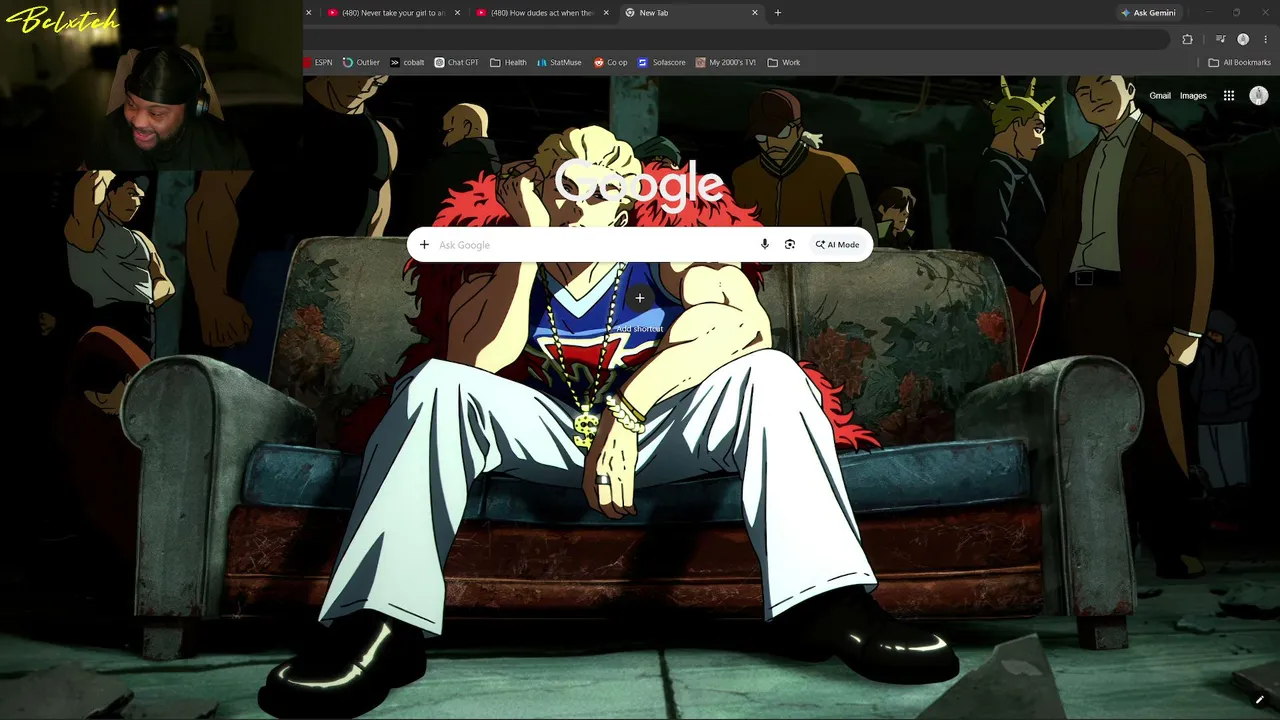Screen dimensions: 1280x720
Task: Switch to AI Mode search
Action: [x=837, y=245]
